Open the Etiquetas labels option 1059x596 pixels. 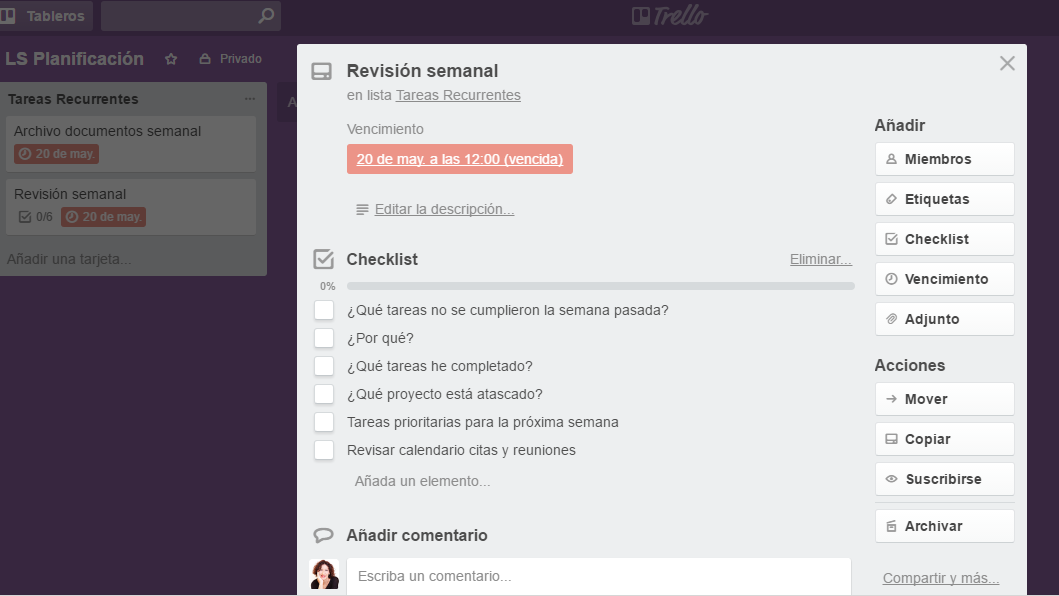click(x=944, y=199)
